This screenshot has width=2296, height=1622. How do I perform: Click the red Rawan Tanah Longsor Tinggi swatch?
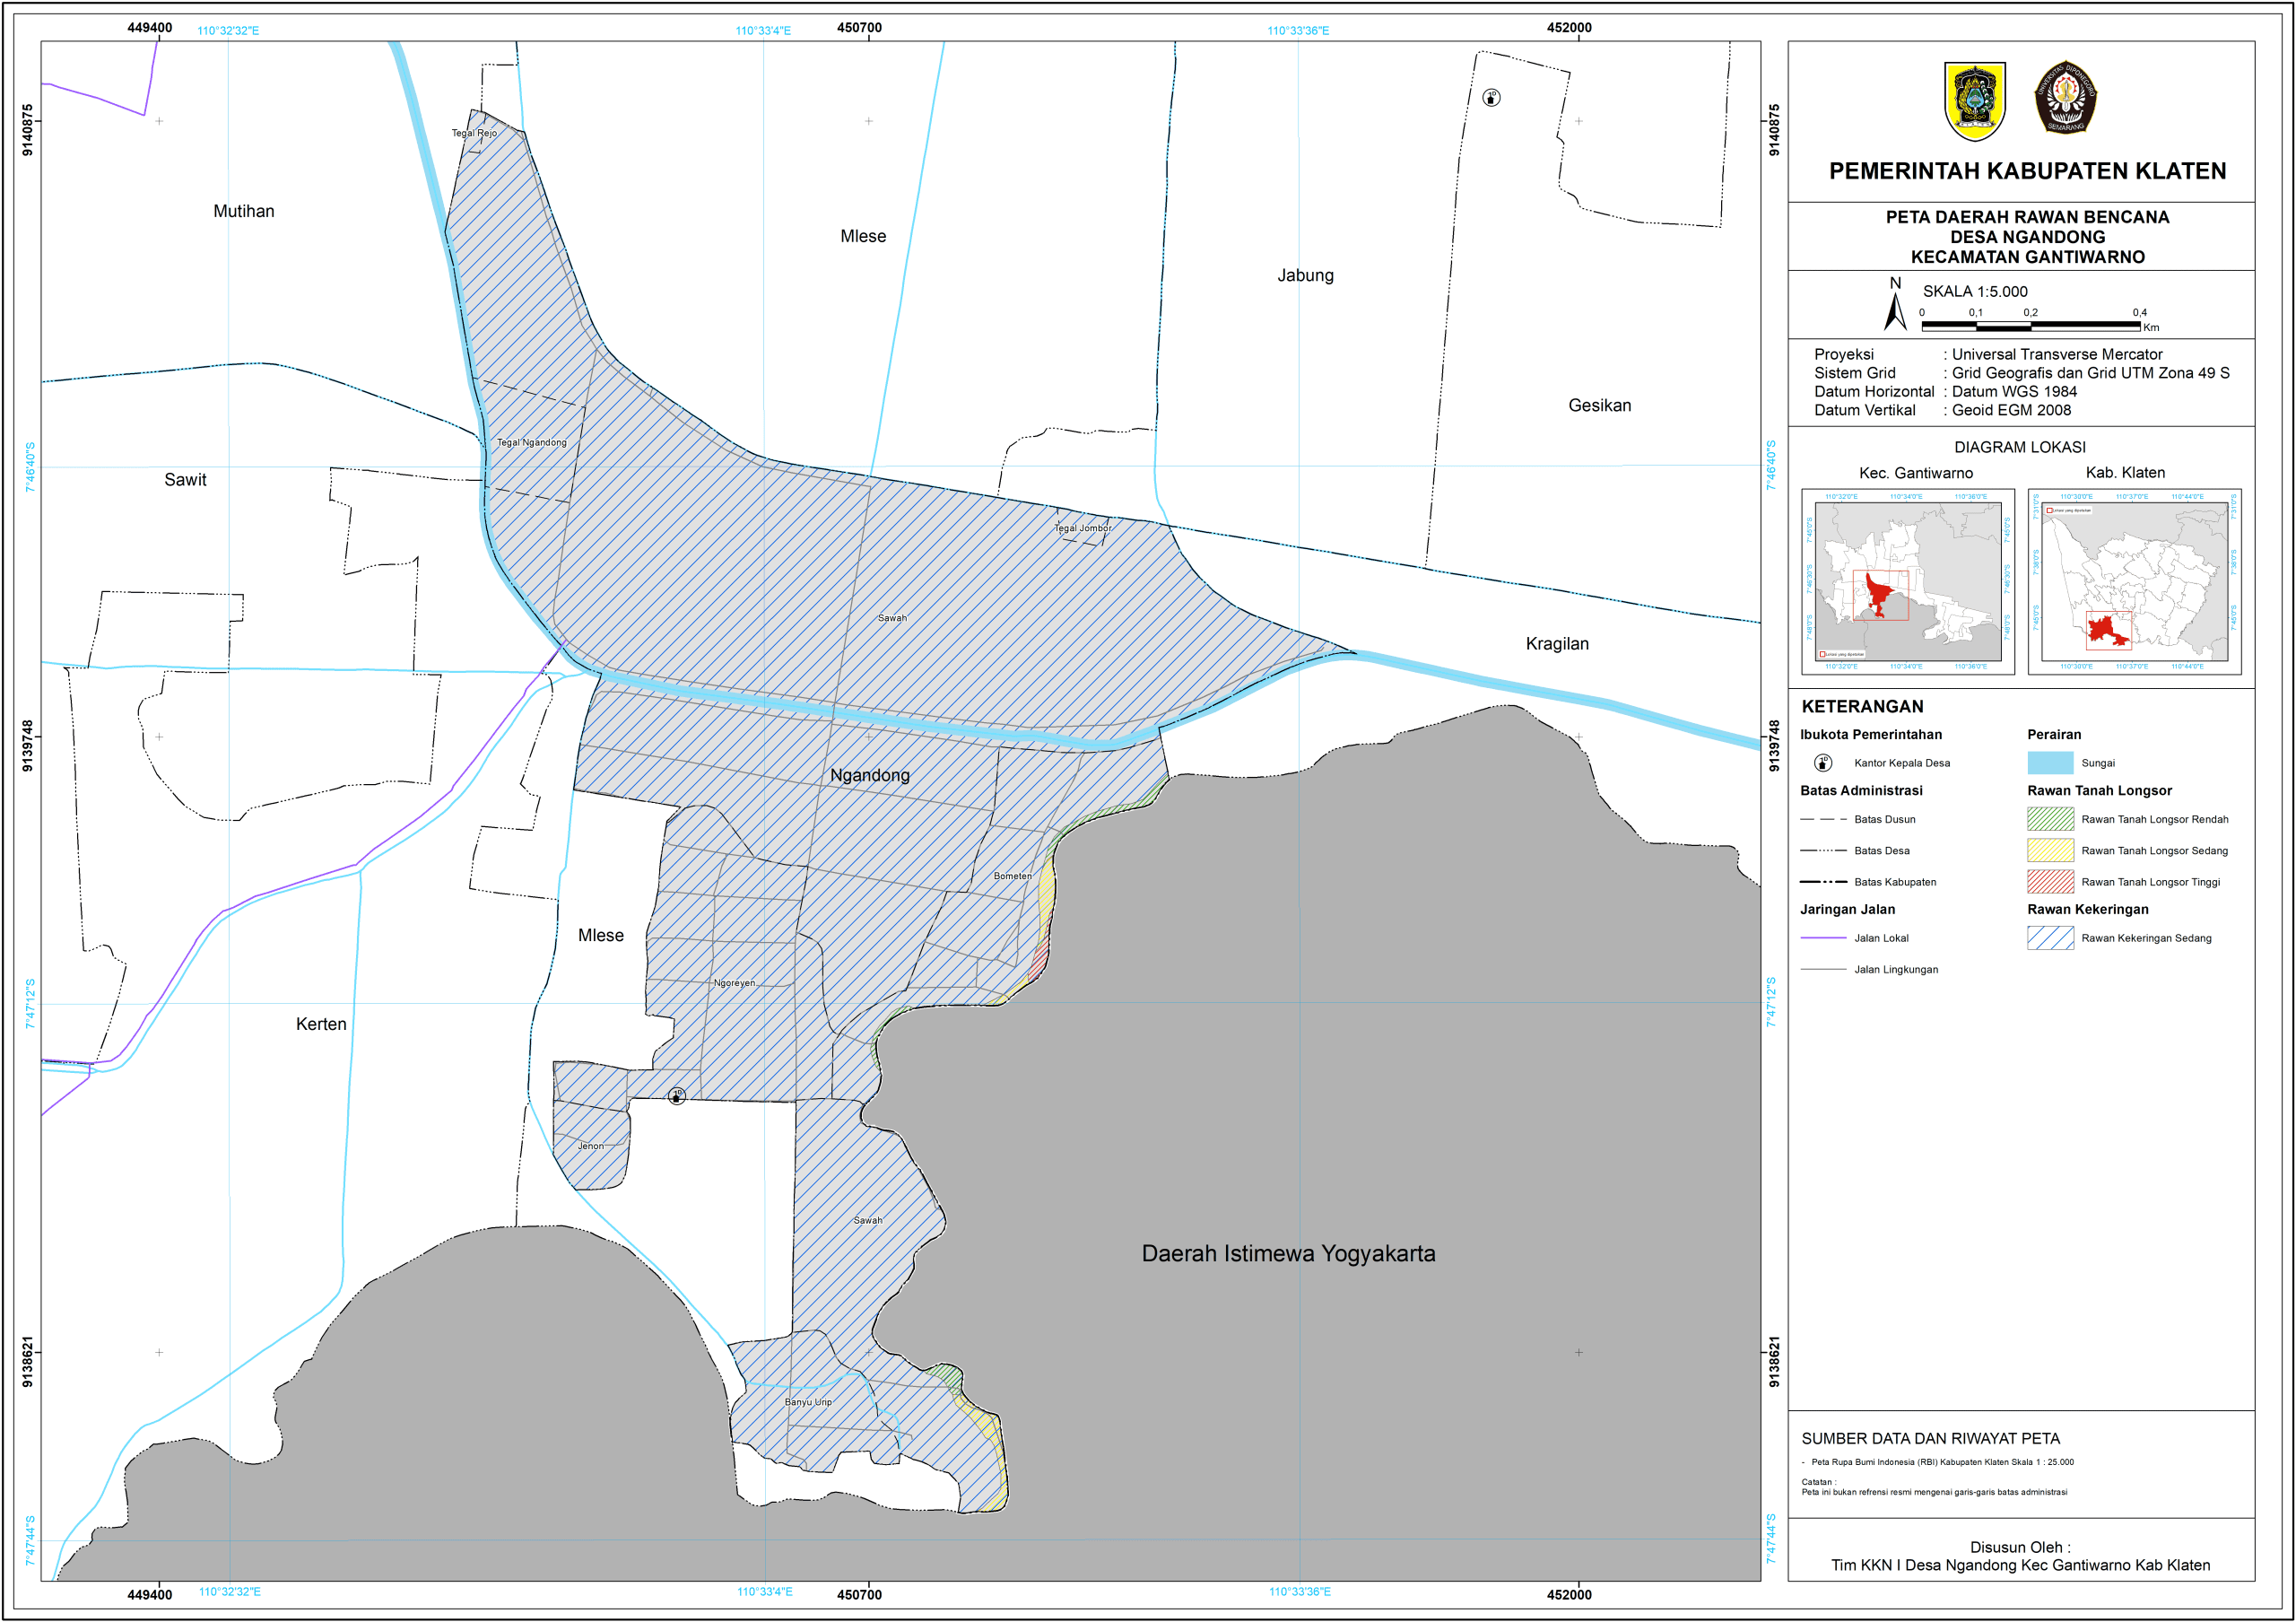click(2050, 882)
